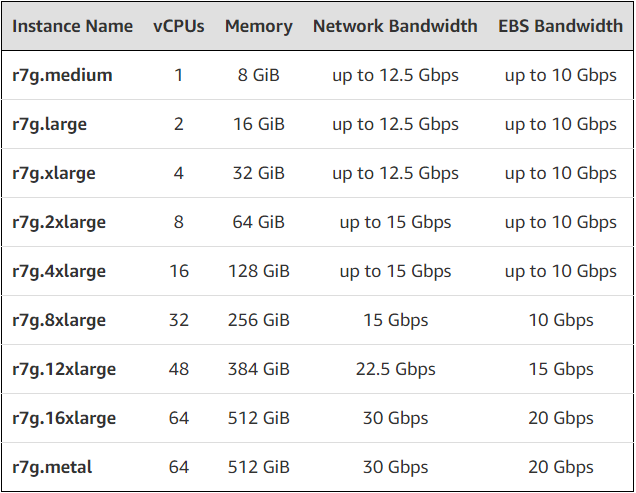Click the r7g.large instance name
This screenshot has height=493, width=636.
[x=50, y=124]
